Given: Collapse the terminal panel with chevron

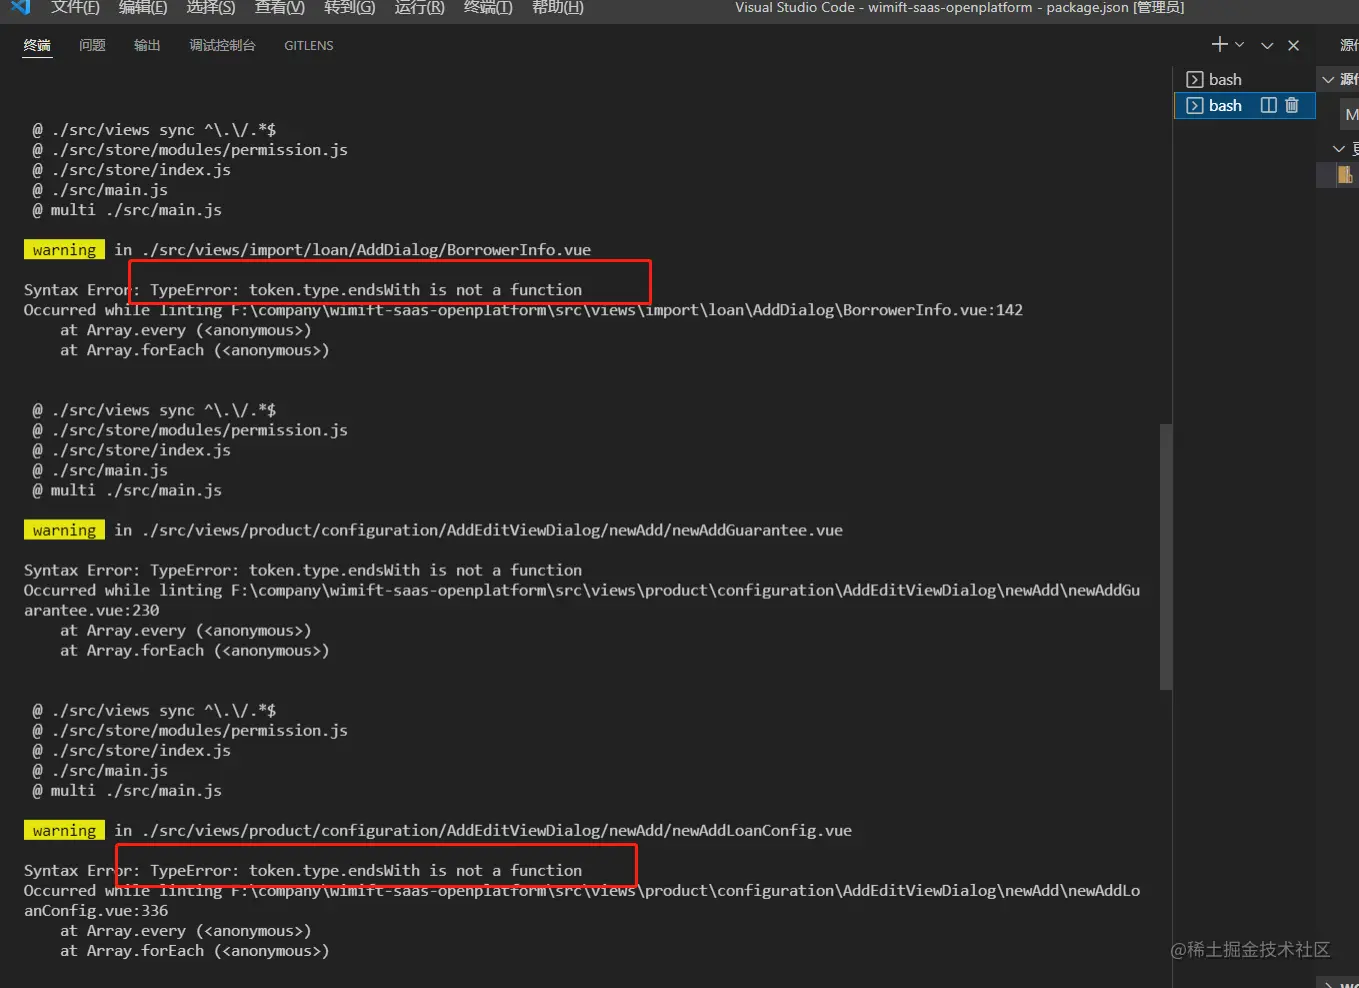Looking at the screenshot, I should [1267, 45].
